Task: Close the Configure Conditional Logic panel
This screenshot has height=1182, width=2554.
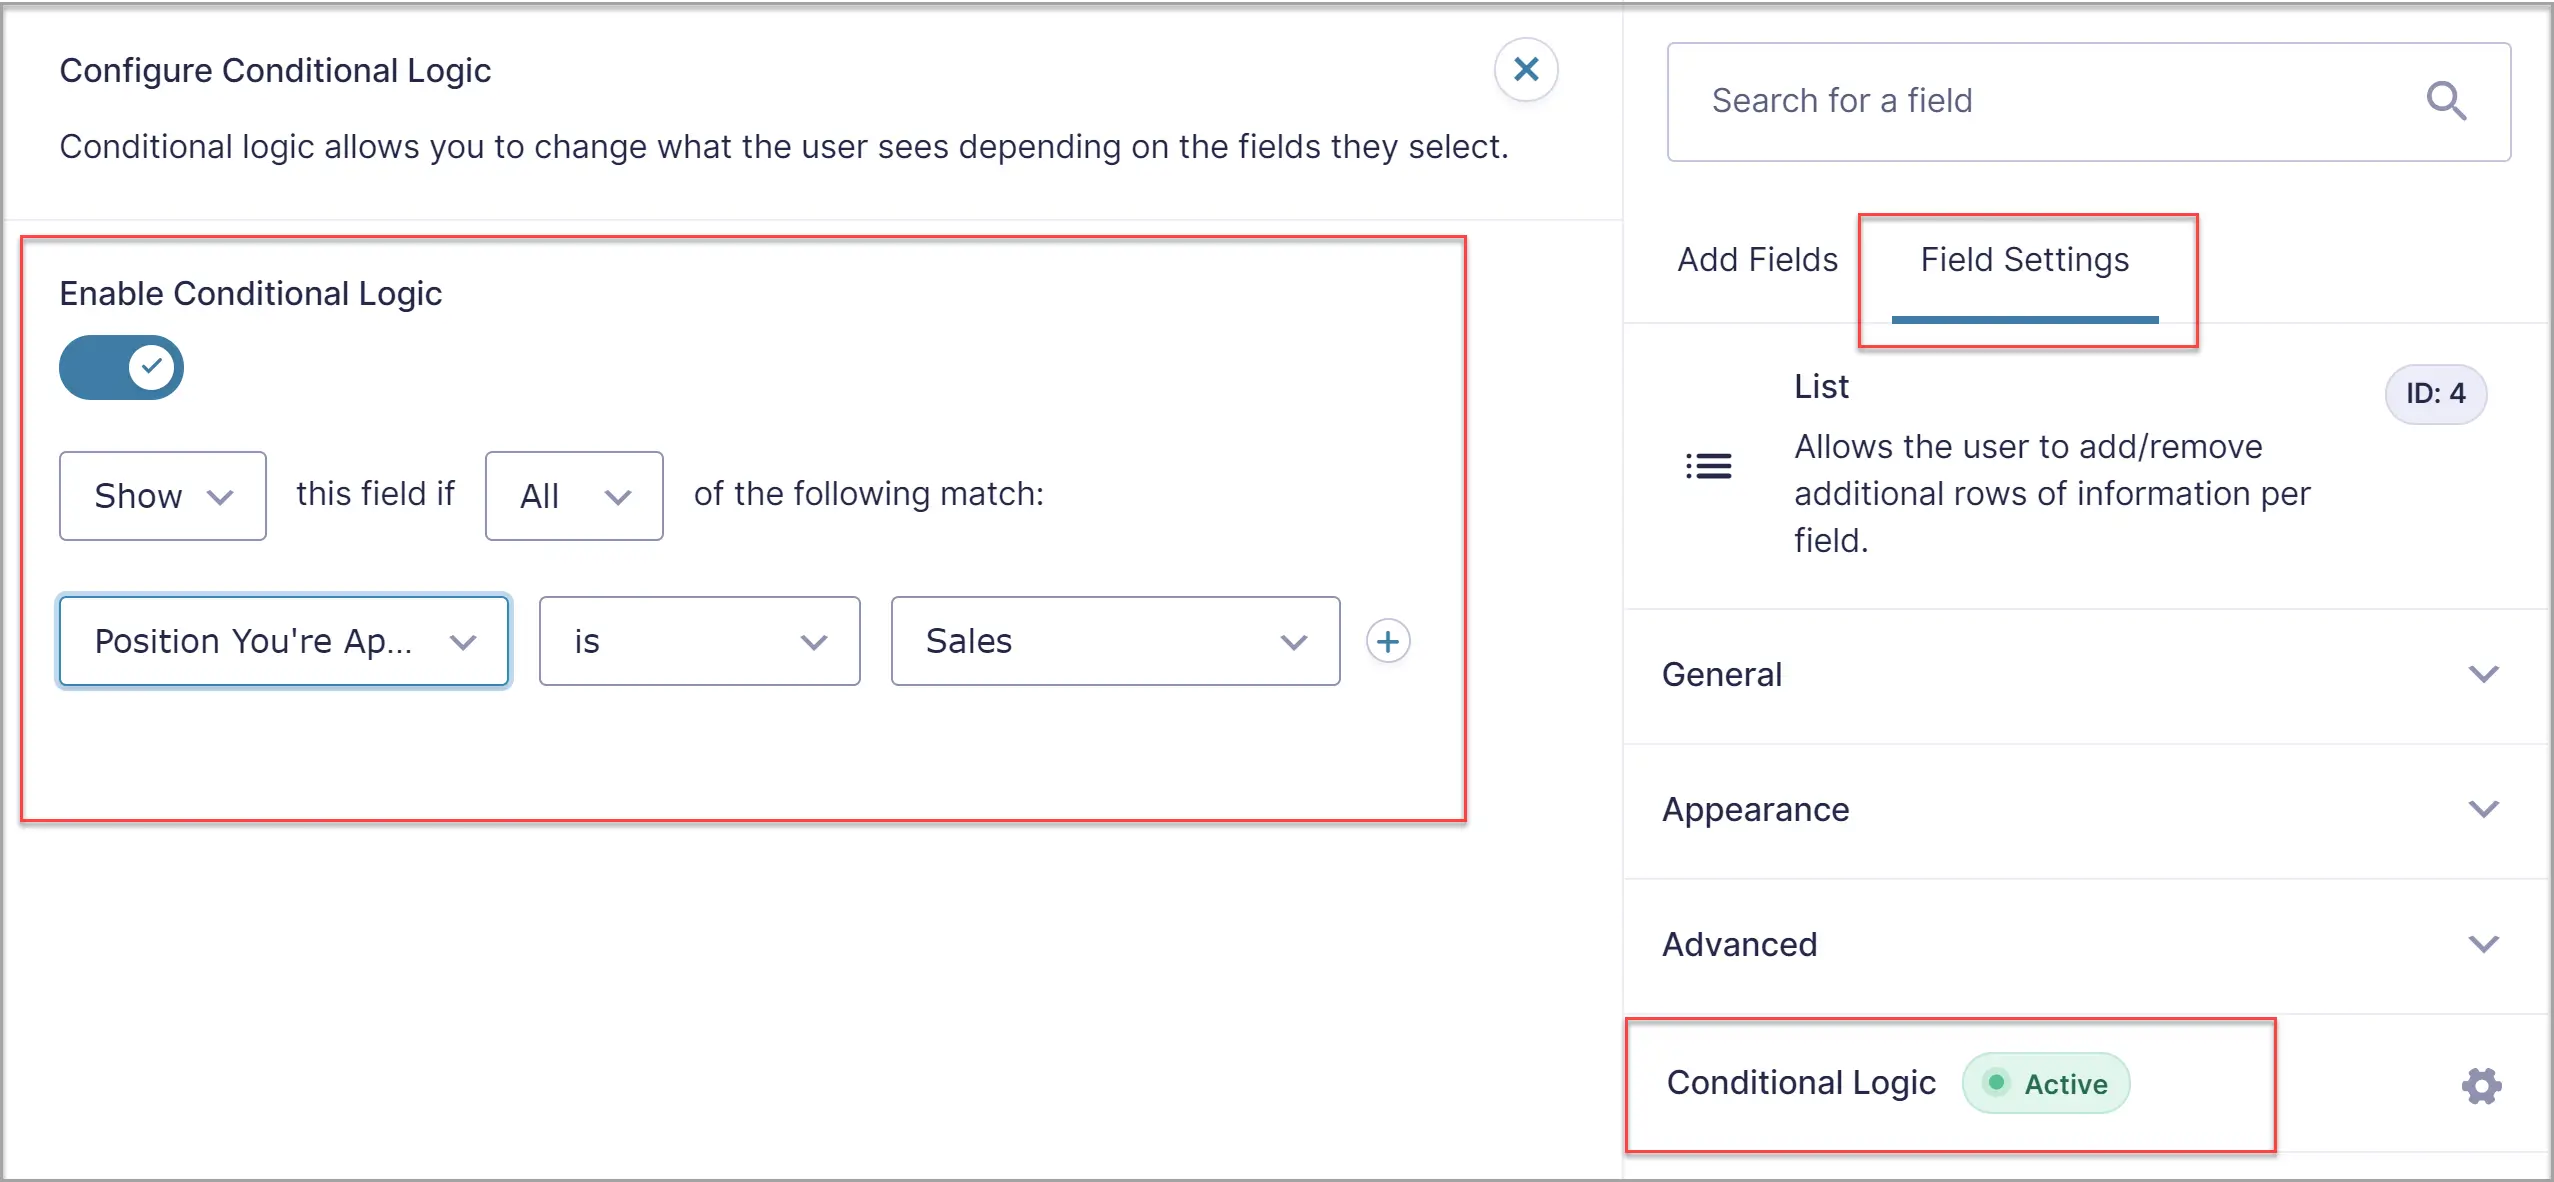Action: click(x=1525, y=70)
